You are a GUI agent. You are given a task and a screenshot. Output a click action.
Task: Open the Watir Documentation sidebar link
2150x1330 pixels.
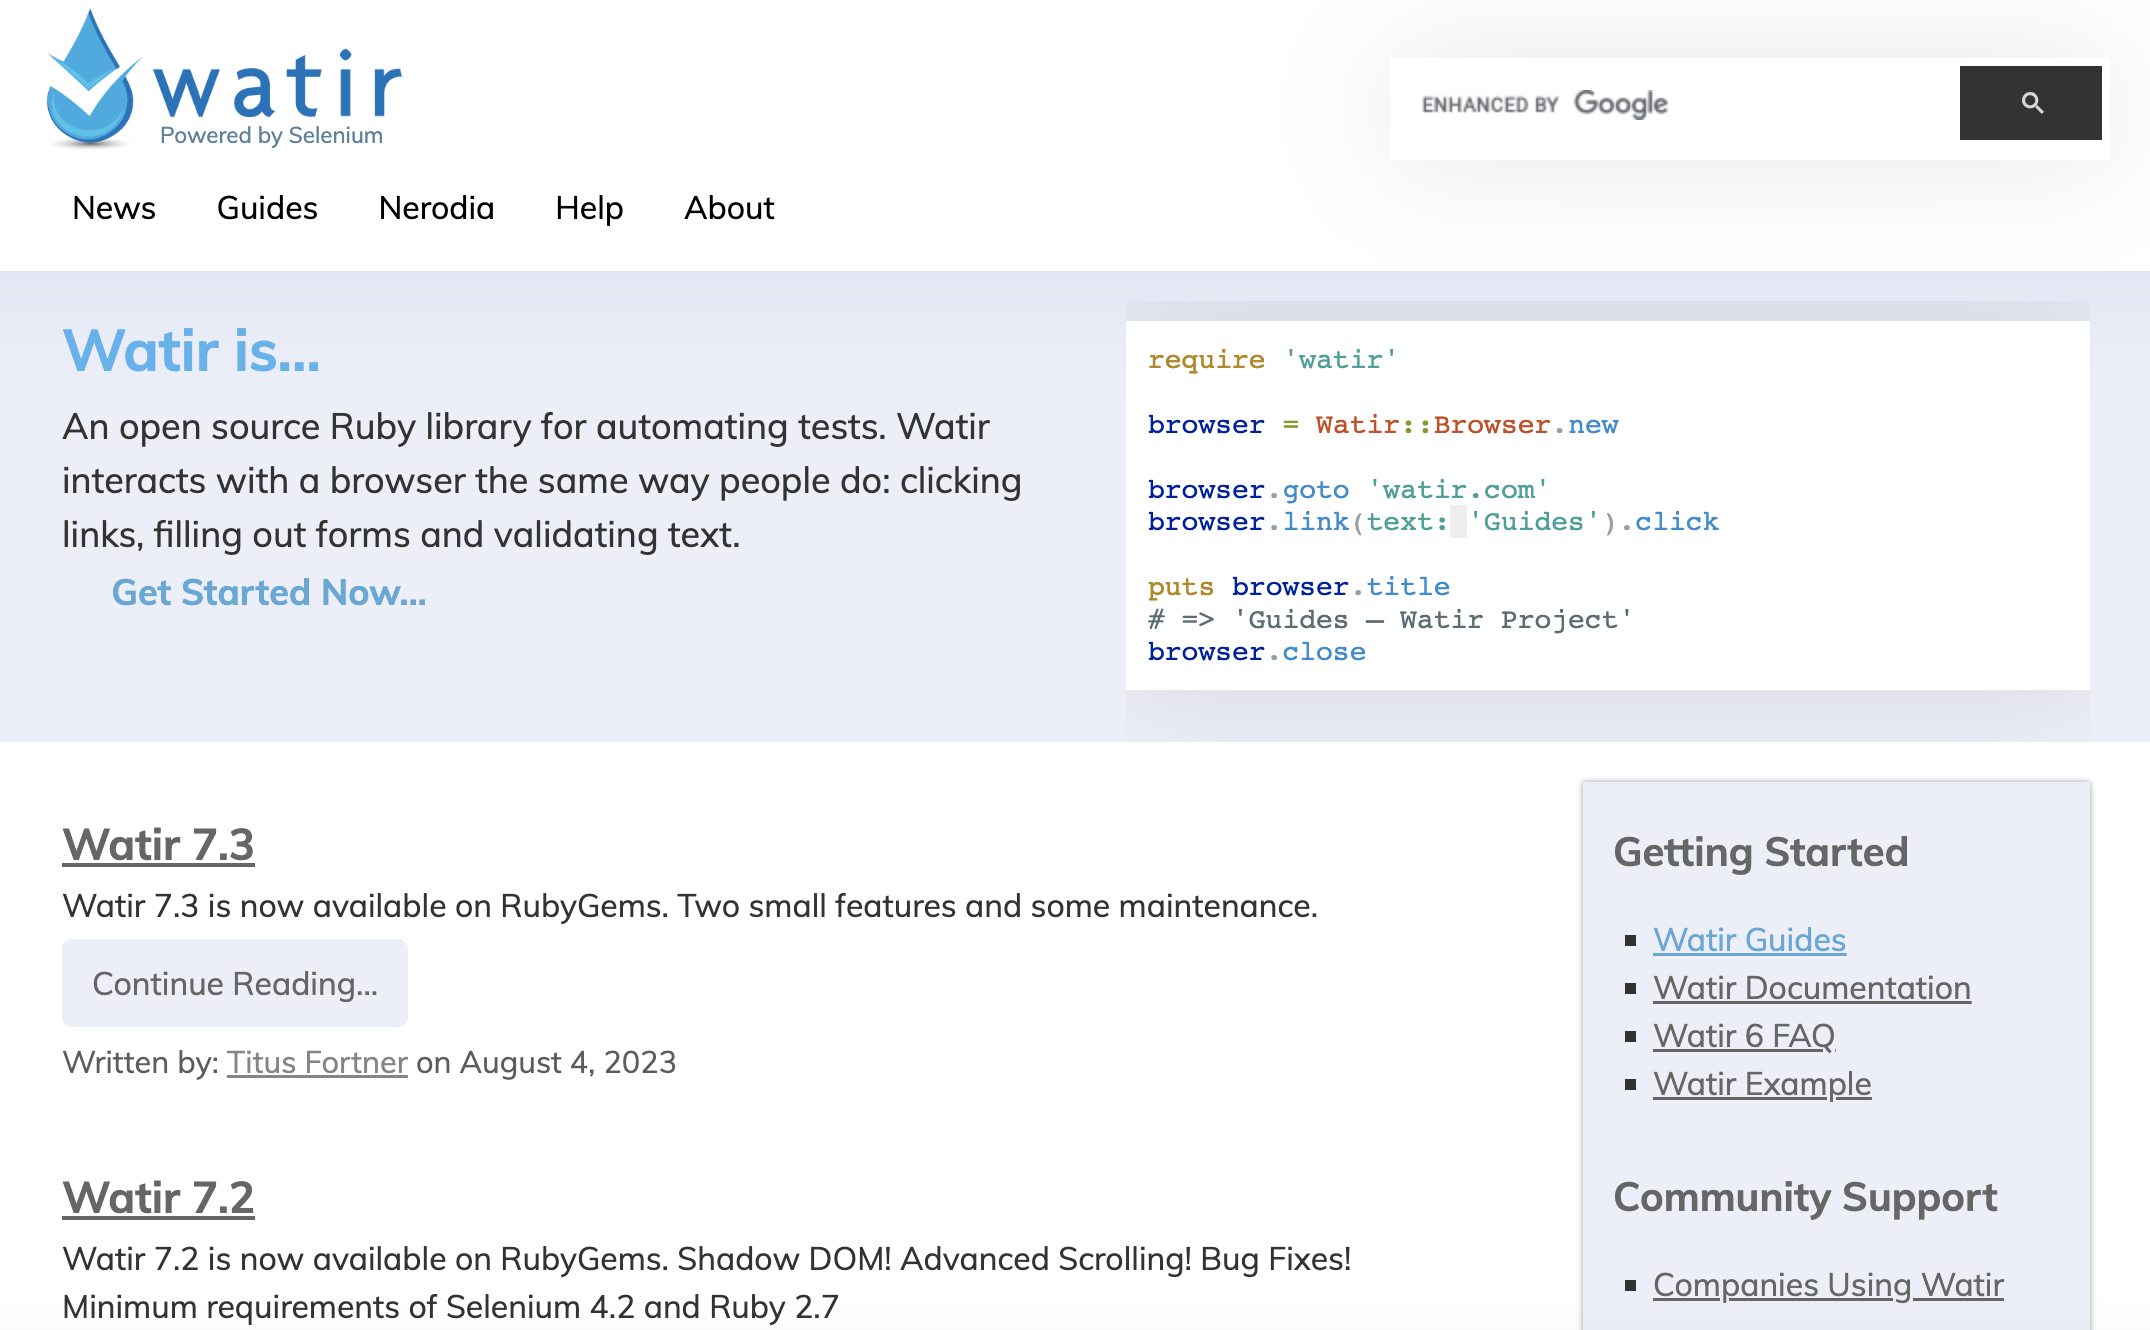tap(1811, 988)
